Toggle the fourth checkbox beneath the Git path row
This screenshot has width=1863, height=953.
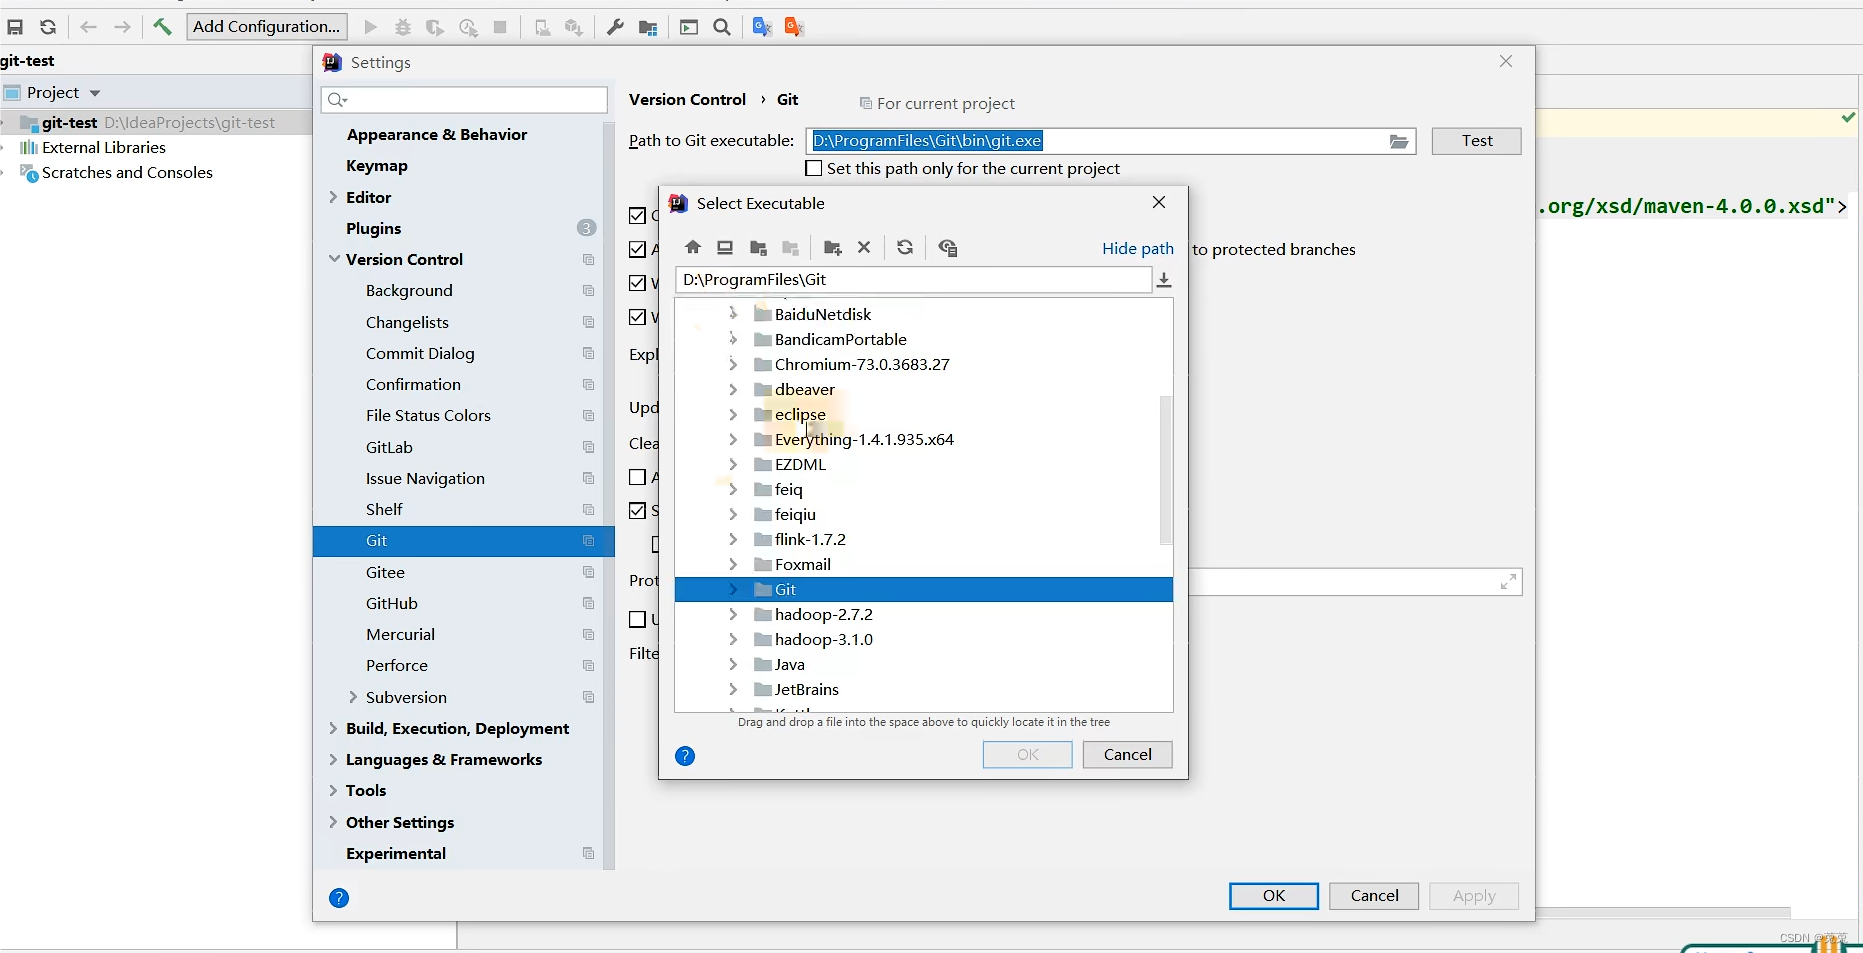pyautogui.click(x=637, y=317)
